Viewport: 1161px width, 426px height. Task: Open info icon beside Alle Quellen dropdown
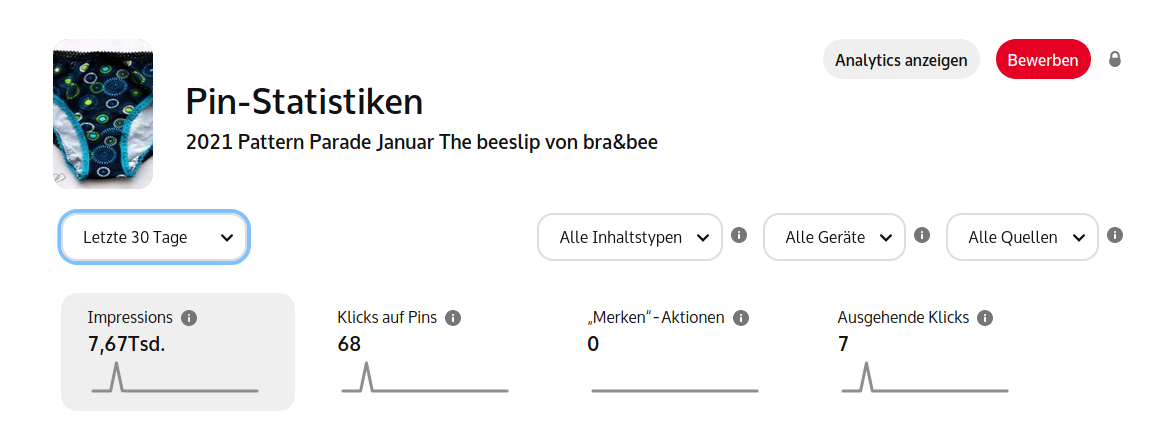(x=1114, y=236)
